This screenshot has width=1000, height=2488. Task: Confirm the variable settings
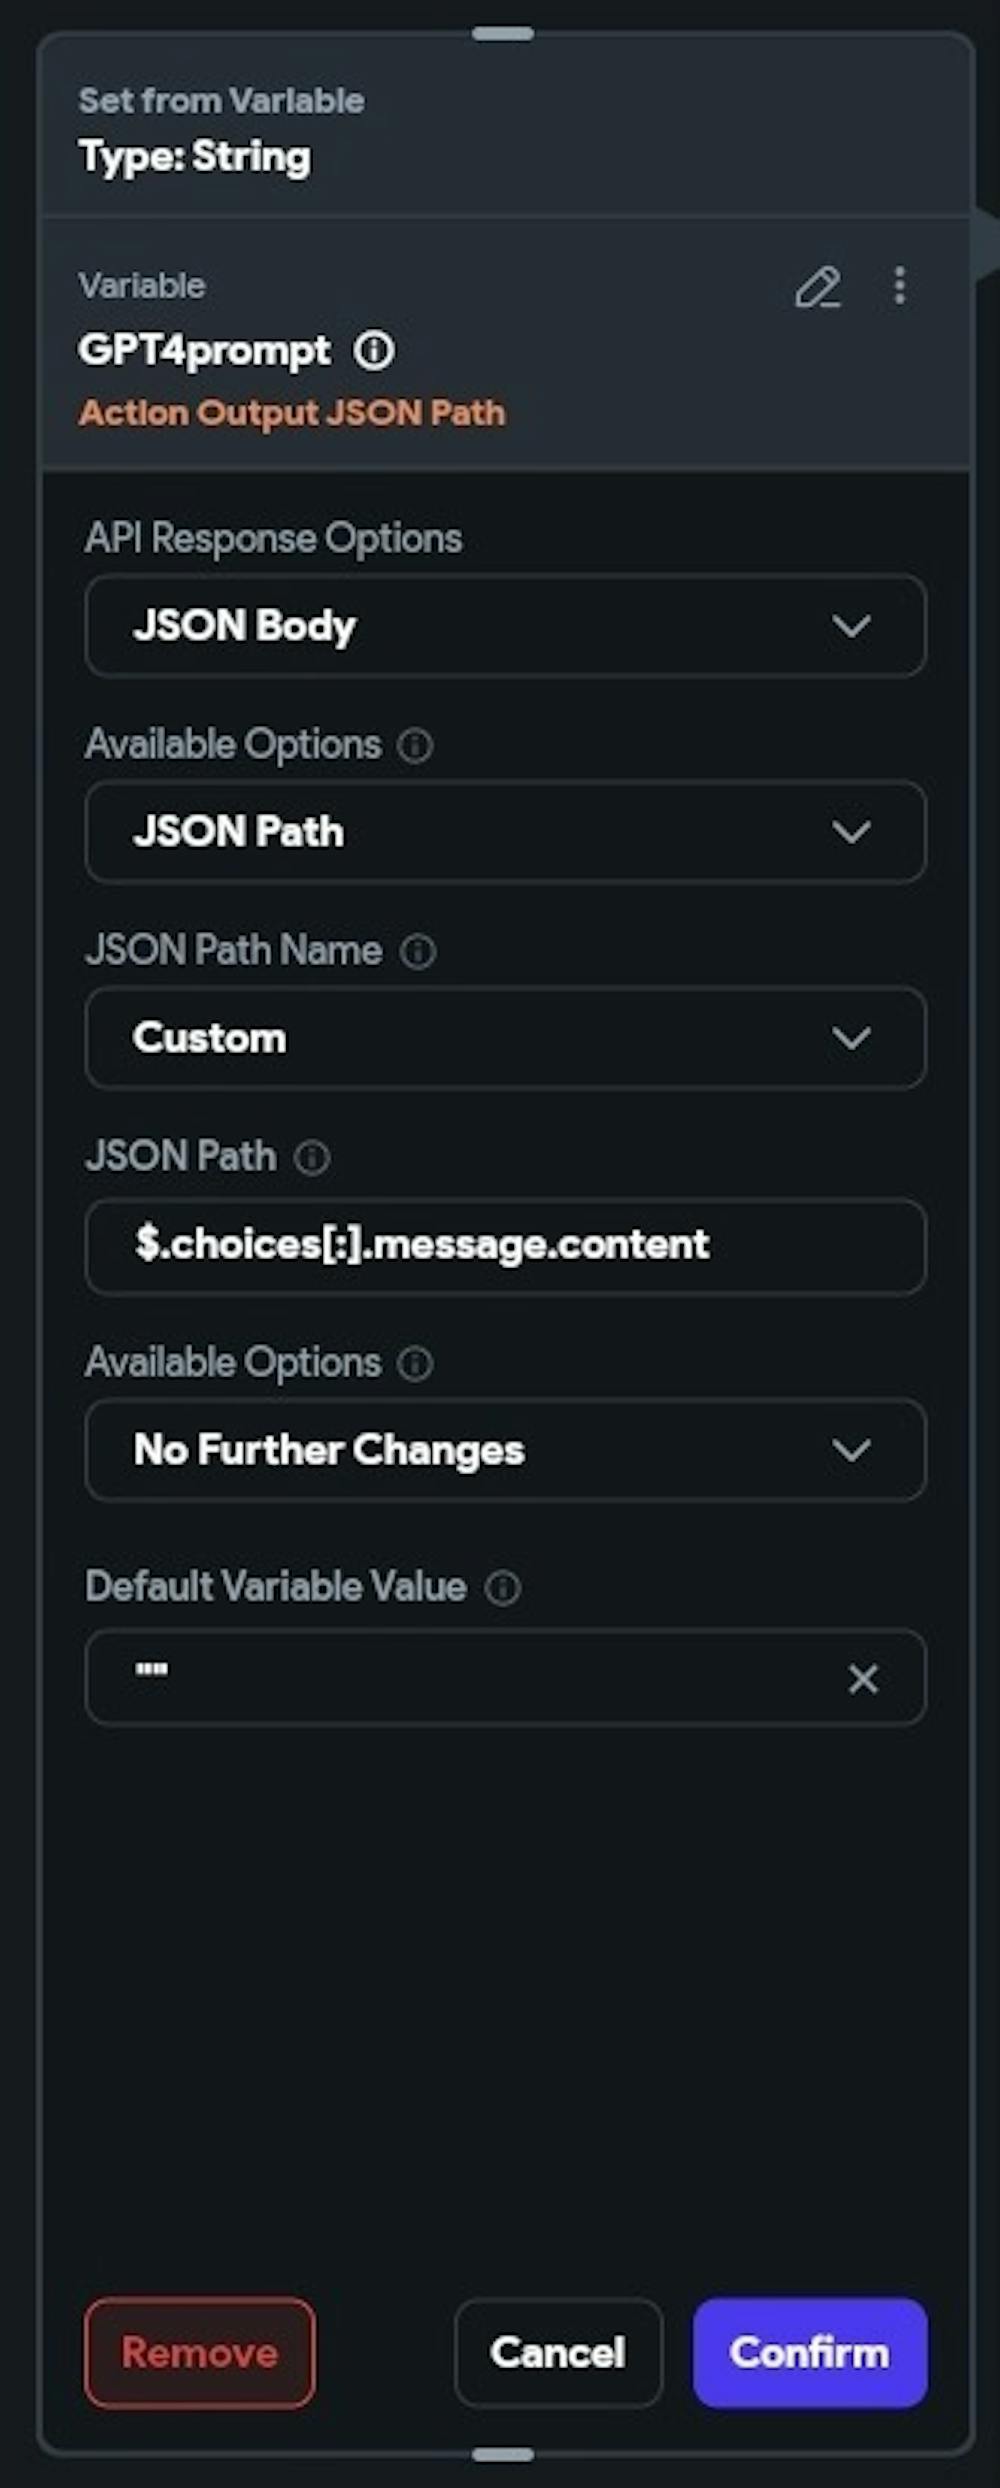tap(809, 2352)
